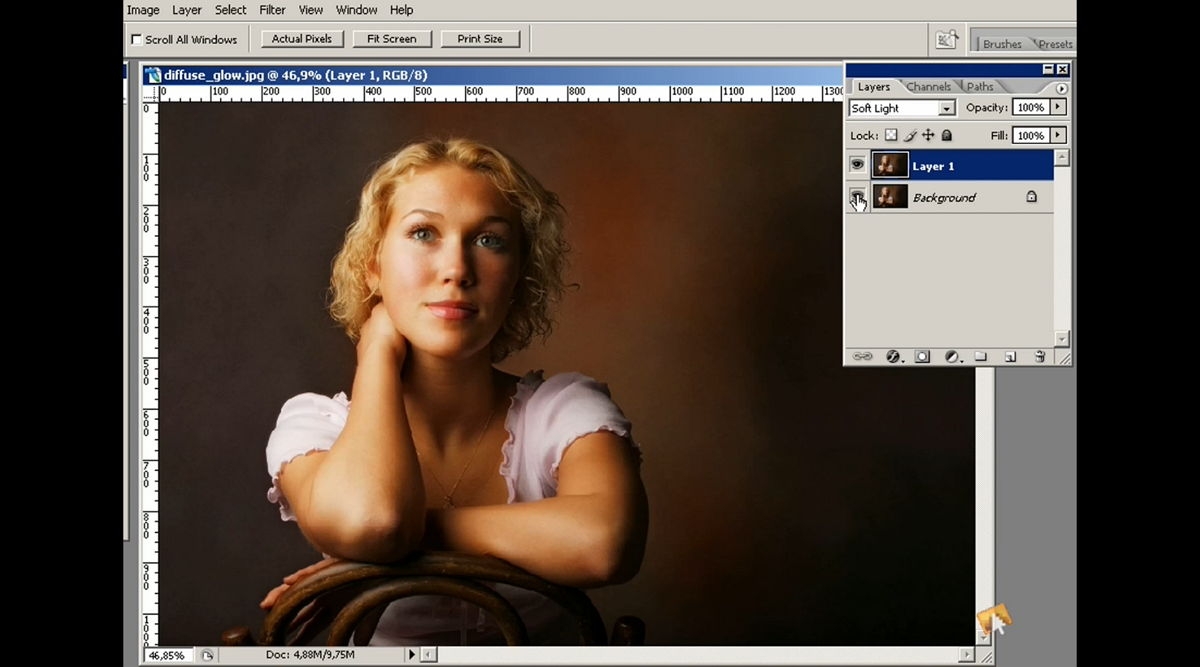Click the Layer 1 name
The image size is (1200, 667).
933,166
